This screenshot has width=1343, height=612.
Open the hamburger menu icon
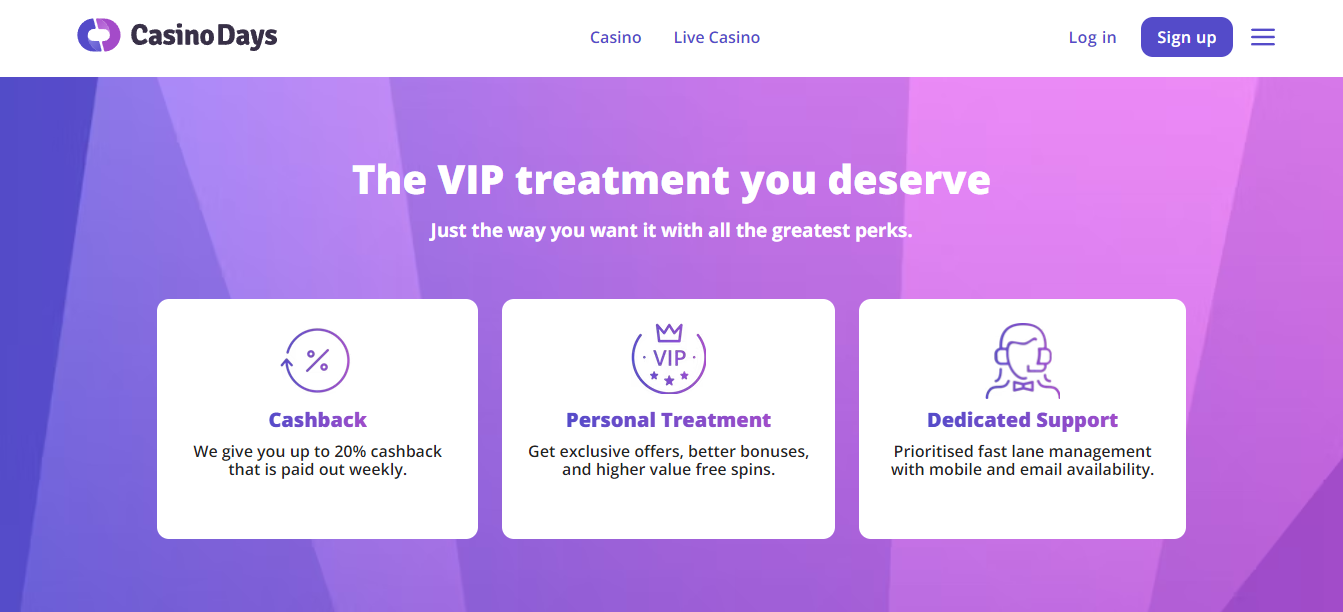pos(1263,37)
